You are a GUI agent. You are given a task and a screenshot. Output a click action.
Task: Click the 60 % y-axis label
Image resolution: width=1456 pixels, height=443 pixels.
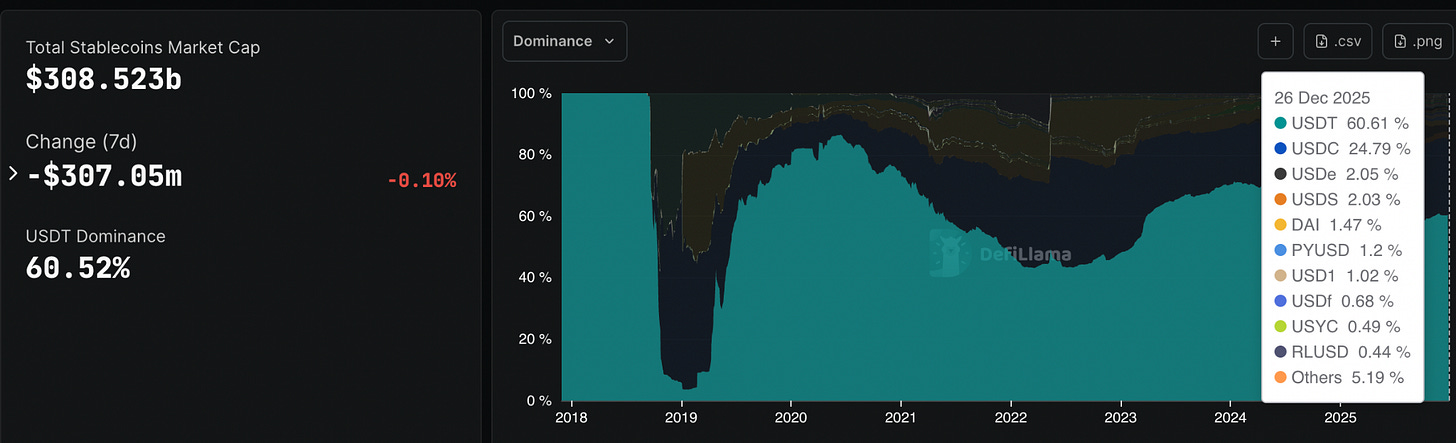(535, 216)
